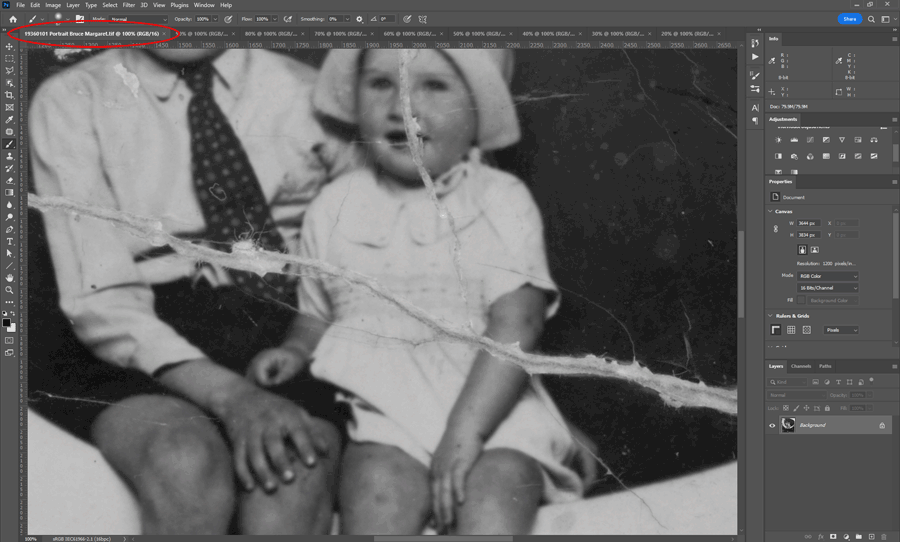Pick the Clone Stamp tool
This screenshot has height=542, width=900.
[10, 156]
